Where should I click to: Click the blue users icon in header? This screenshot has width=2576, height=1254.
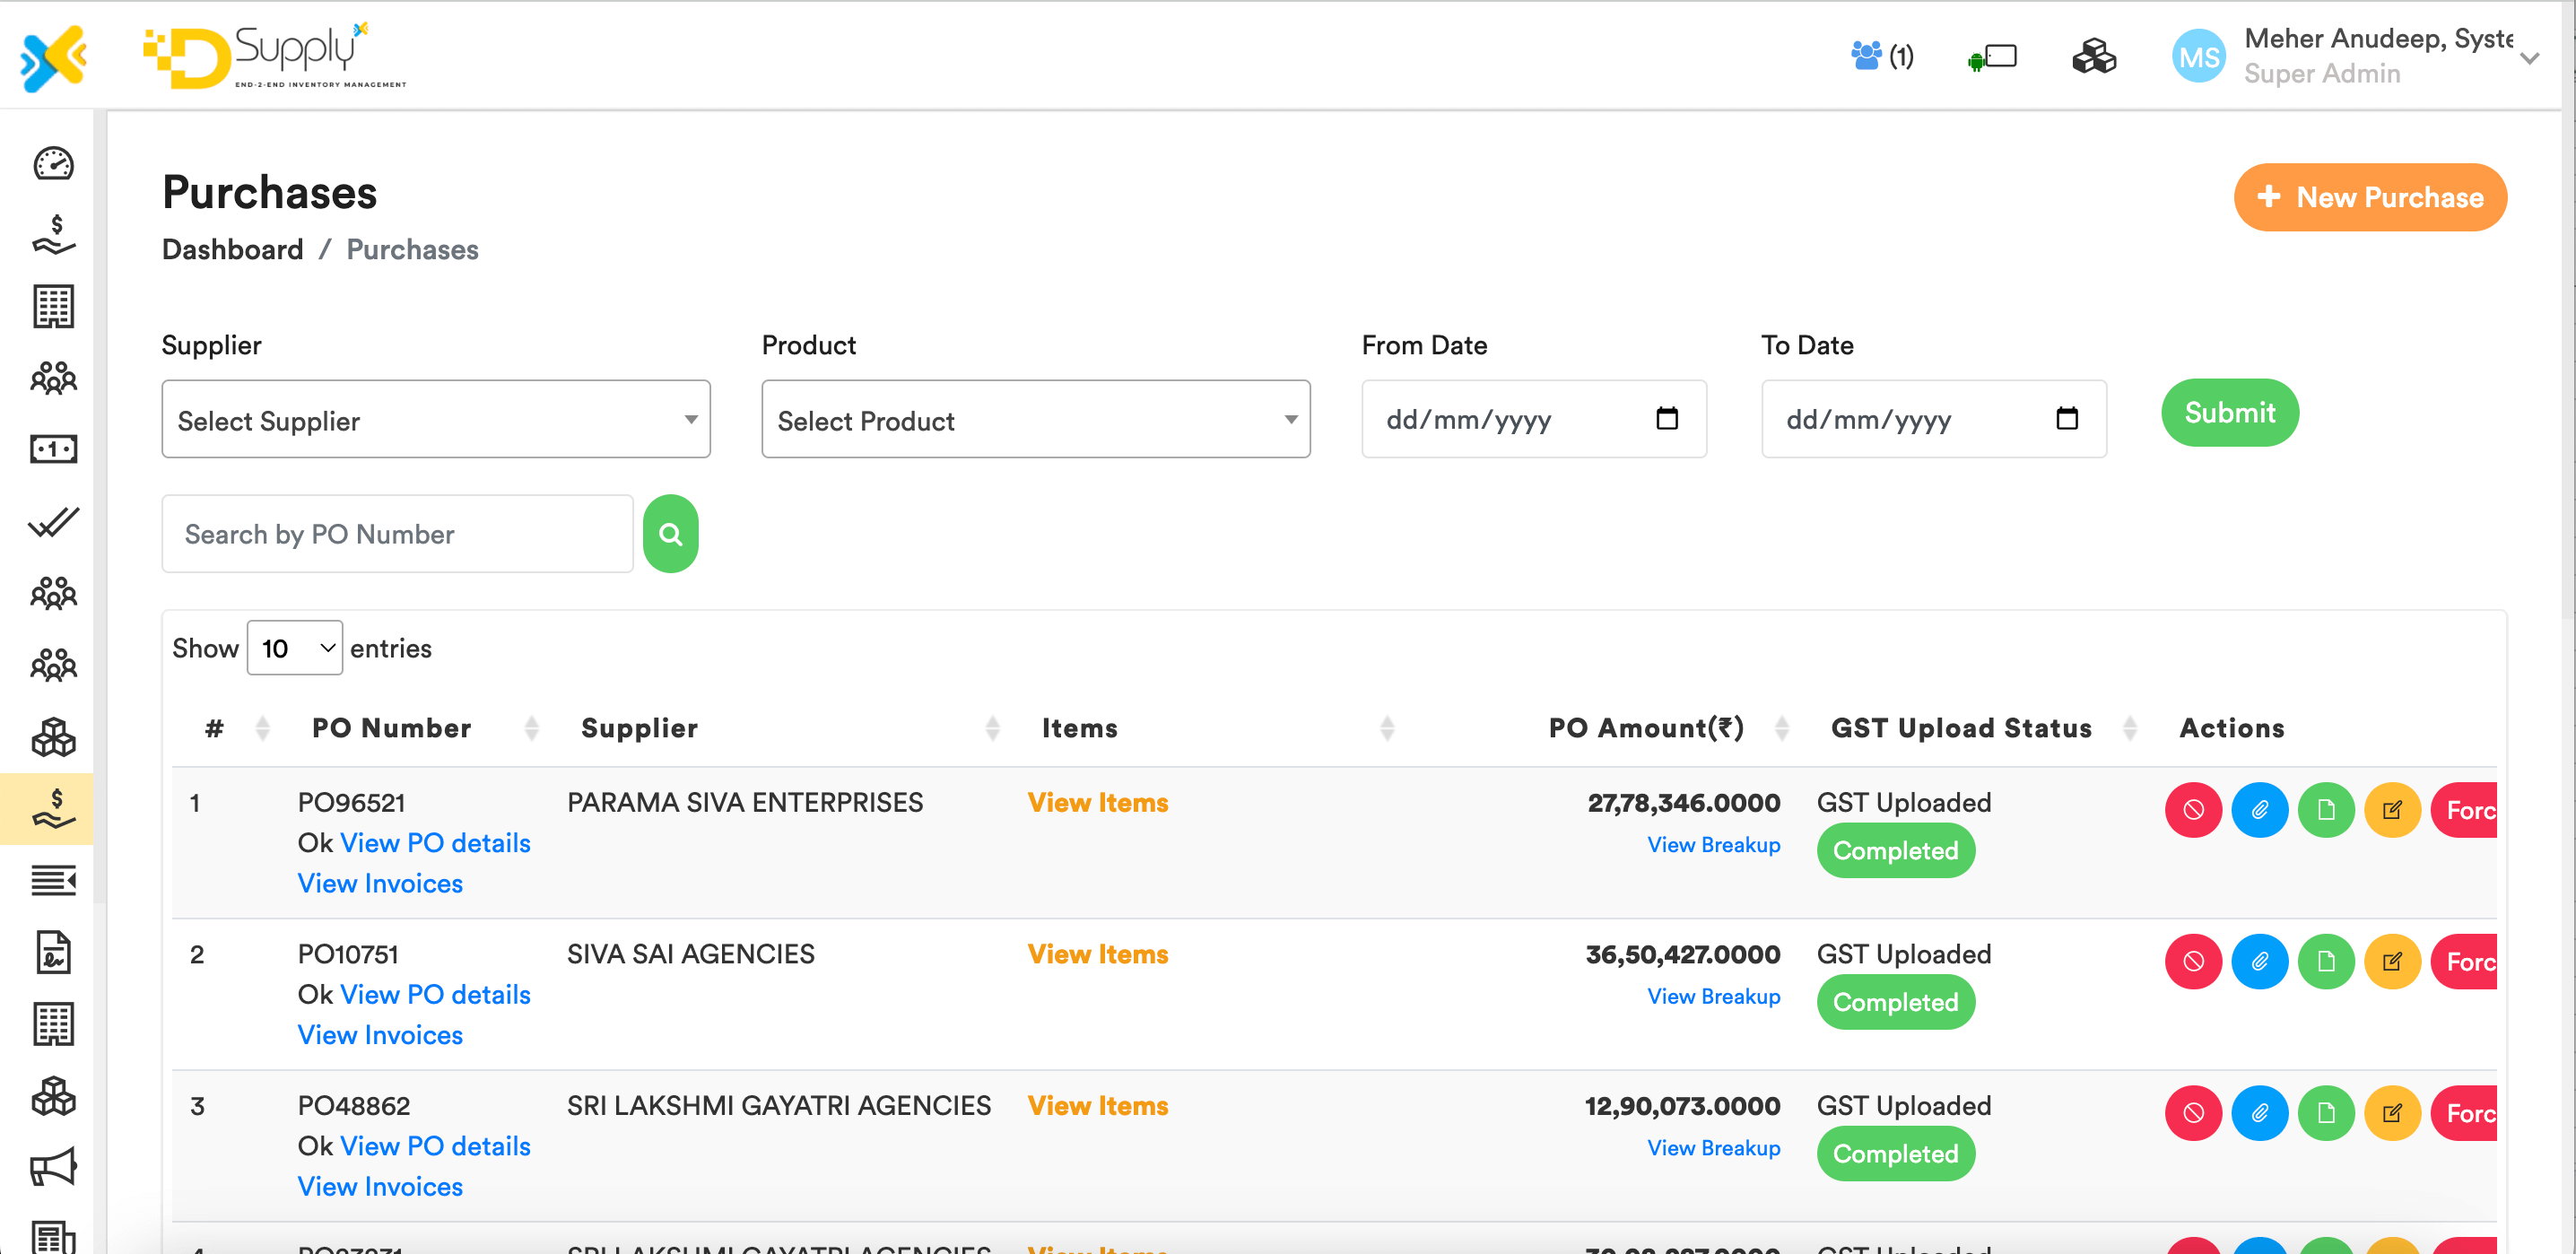click(1866, 56)
